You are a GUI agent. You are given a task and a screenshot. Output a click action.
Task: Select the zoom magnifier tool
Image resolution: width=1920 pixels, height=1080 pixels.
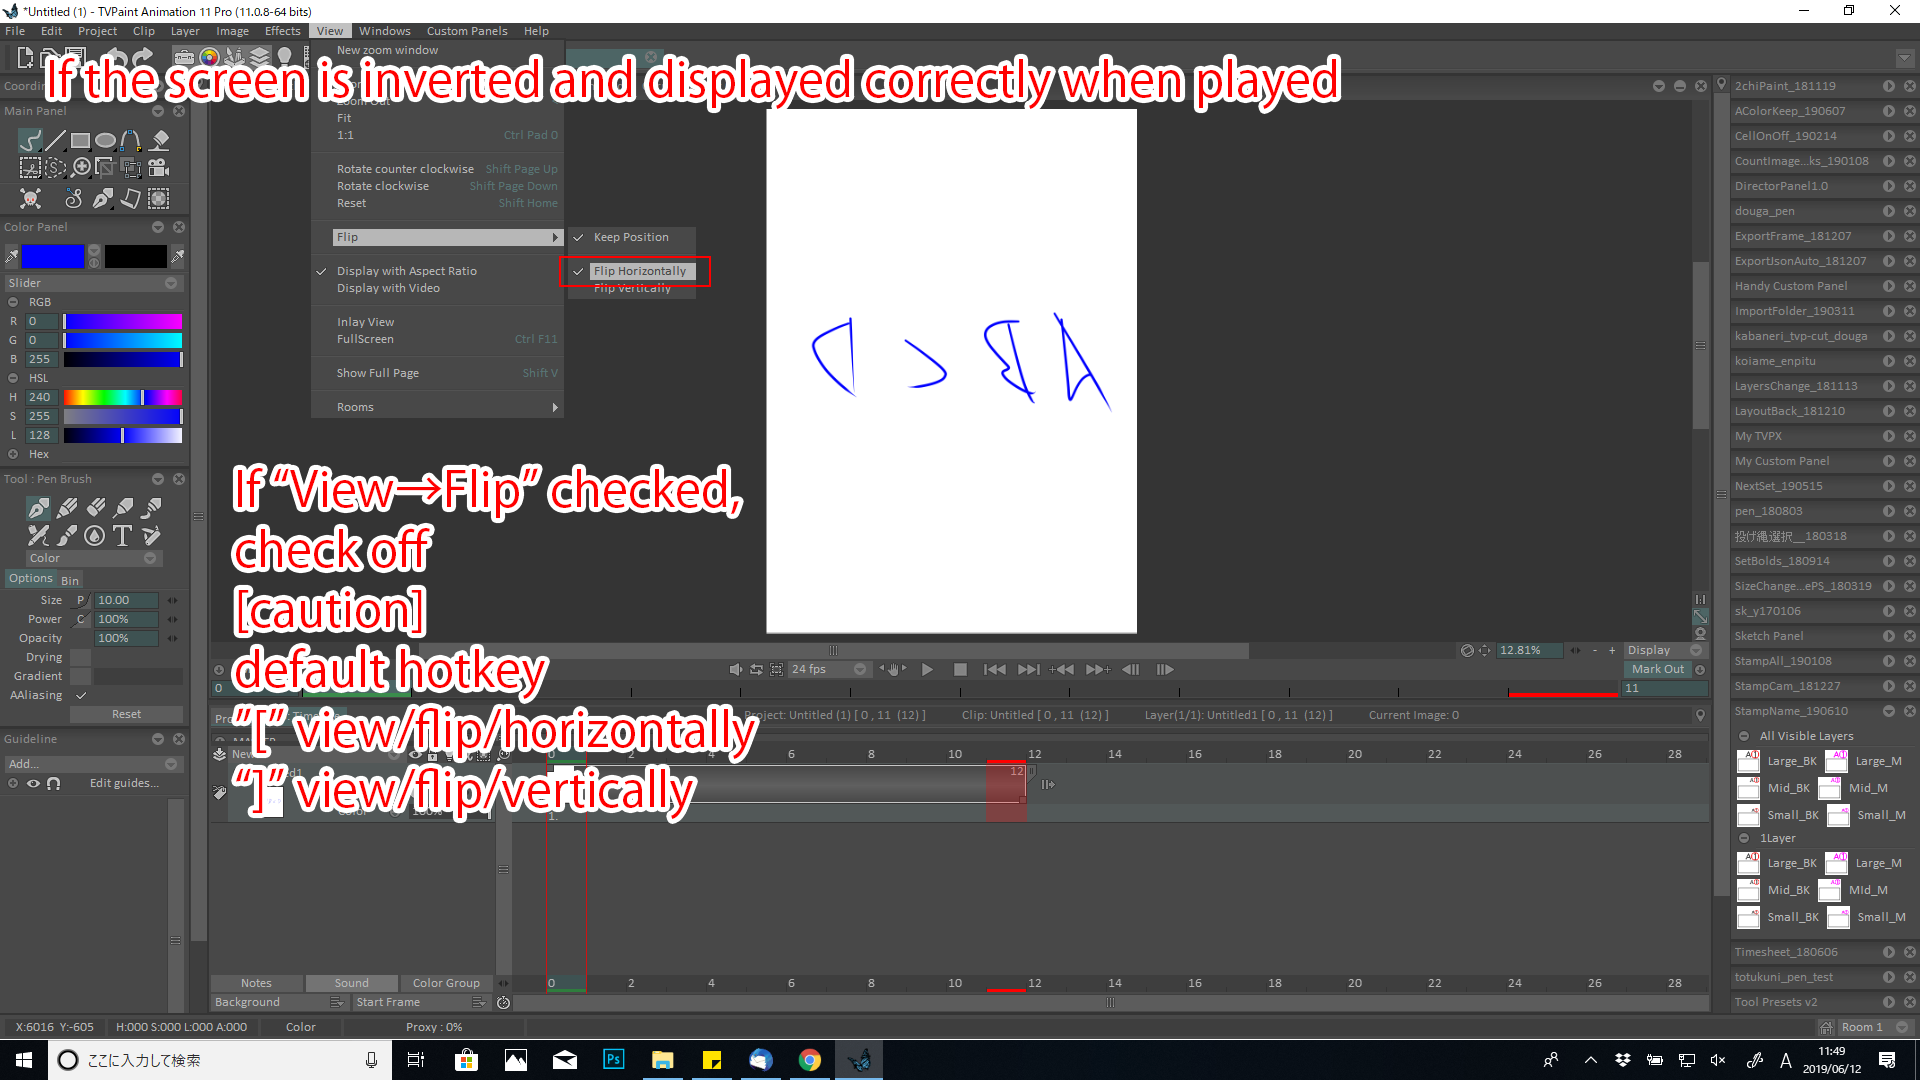click(x=81, y=168)
